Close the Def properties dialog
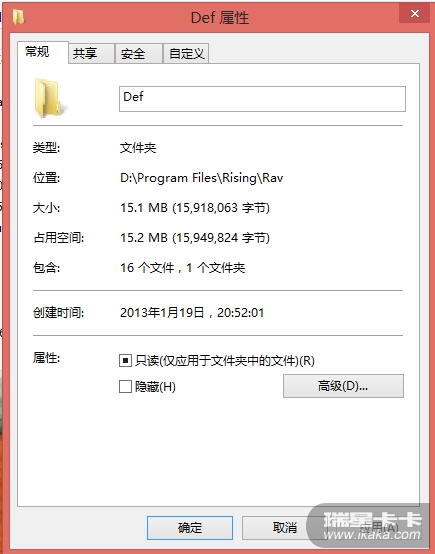Image resolution: width=435 pixels, height=554 pixels. 415,14
